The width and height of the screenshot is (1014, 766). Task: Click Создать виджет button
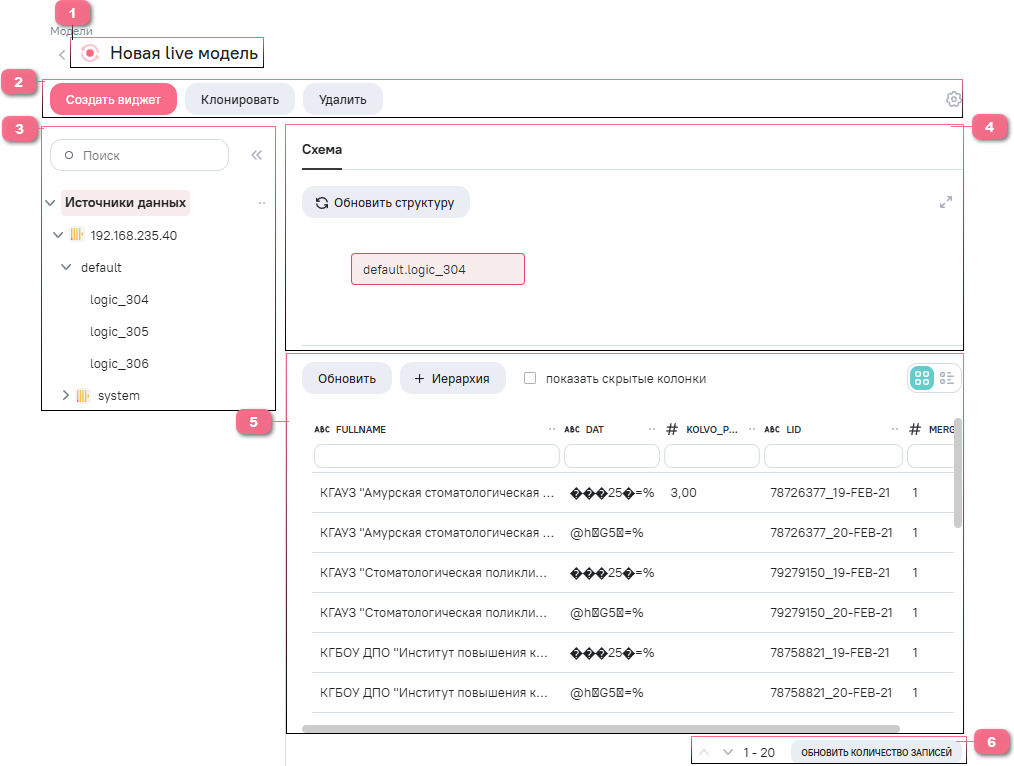113,100
